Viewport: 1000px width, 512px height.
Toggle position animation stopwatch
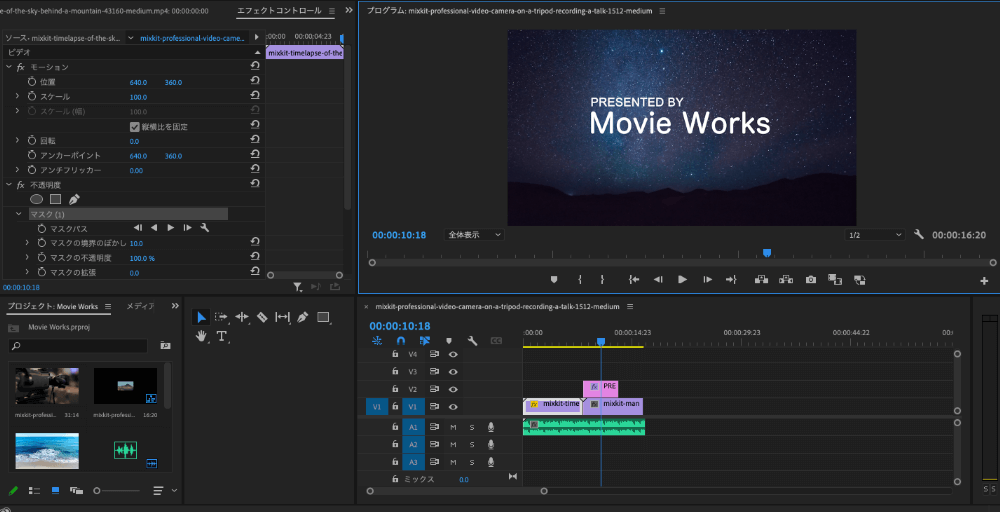point(32,82)
